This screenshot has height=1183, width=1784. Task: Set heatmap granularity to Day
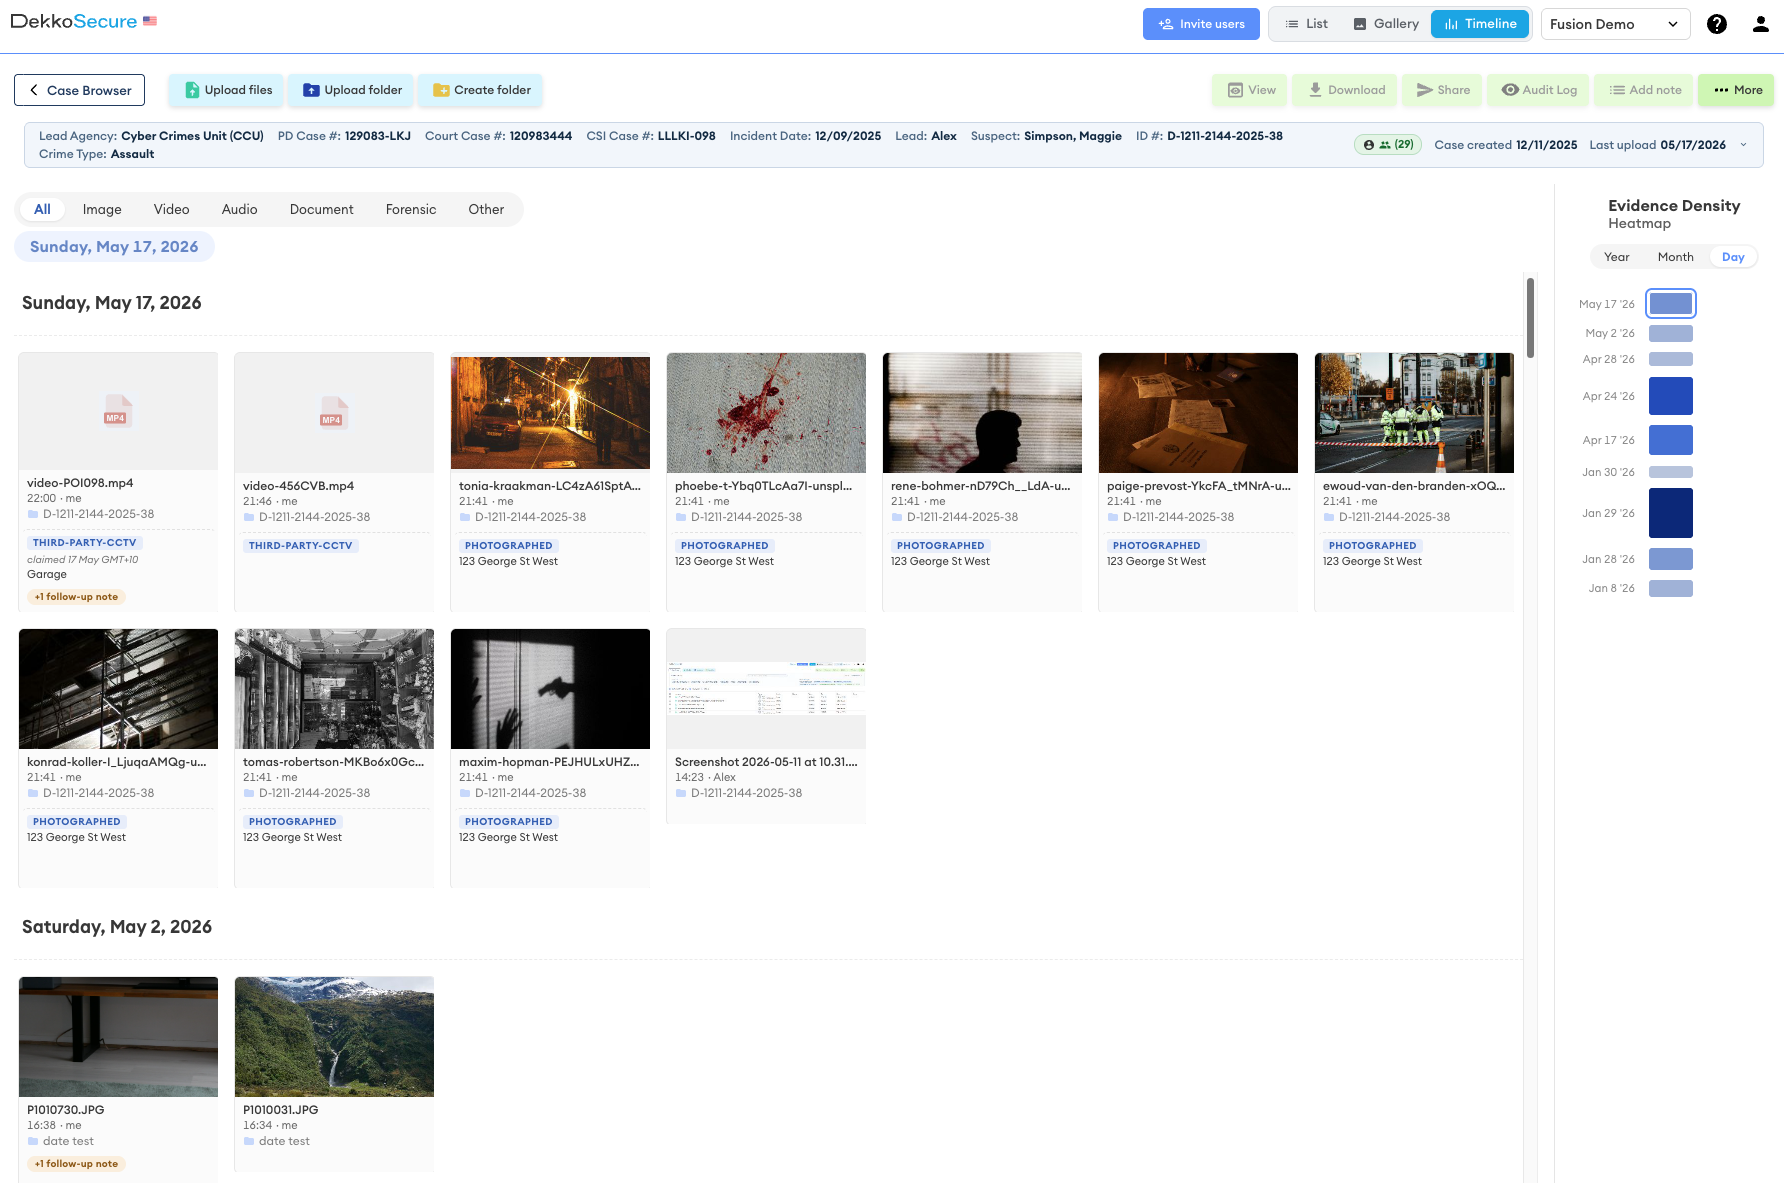tap(1733, 257)
